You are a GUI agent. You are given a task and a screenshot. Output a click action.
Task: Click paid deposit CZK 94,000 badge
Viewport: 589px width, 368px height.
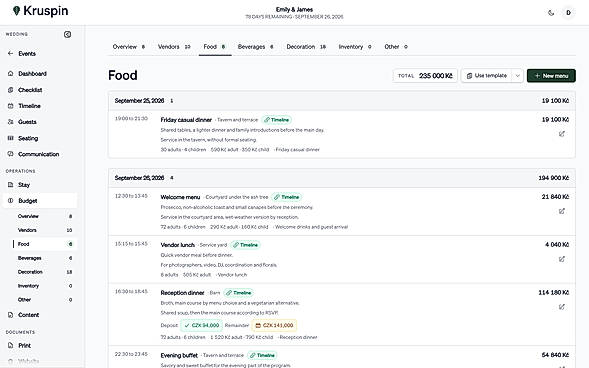[x=201, y=325]
